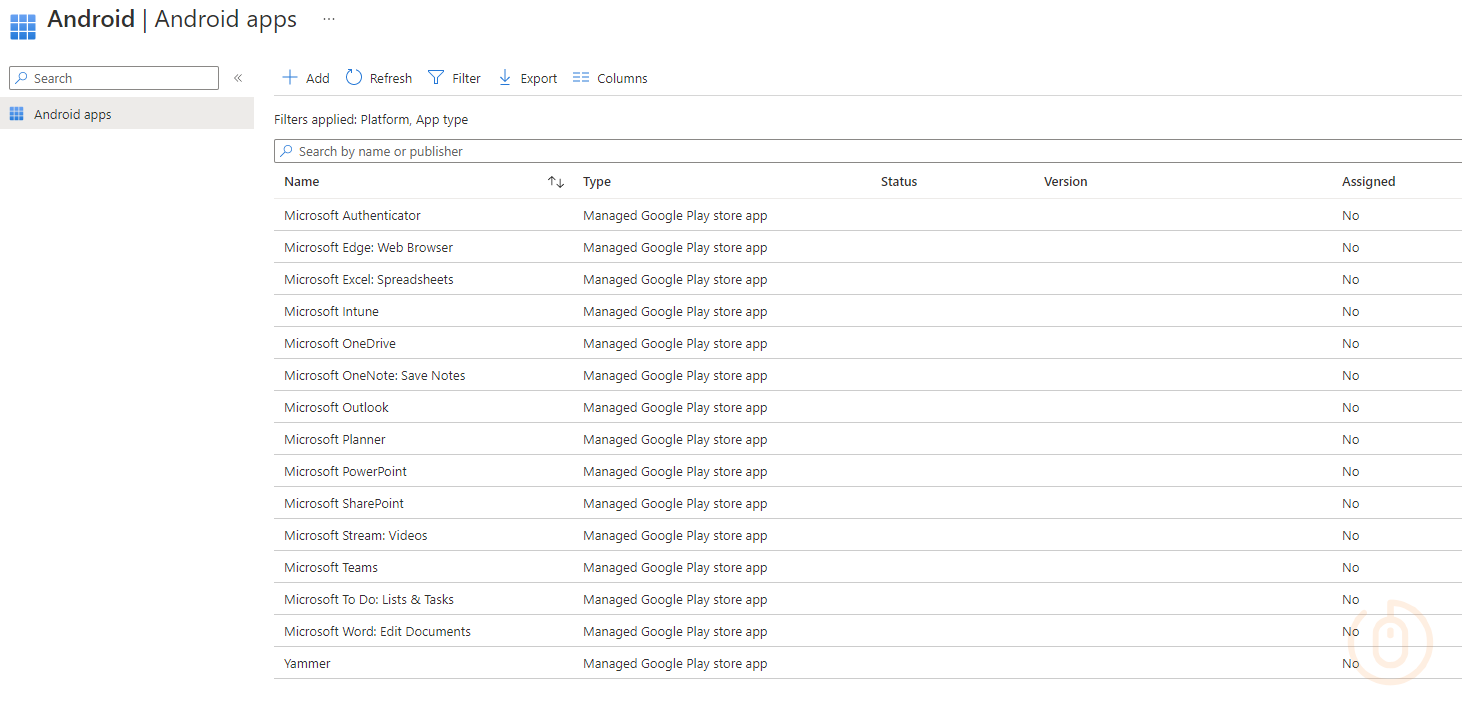1462x714 pixels.
Task: Click the Filters applied: Platform, App type text
Action: click(371, 119)
